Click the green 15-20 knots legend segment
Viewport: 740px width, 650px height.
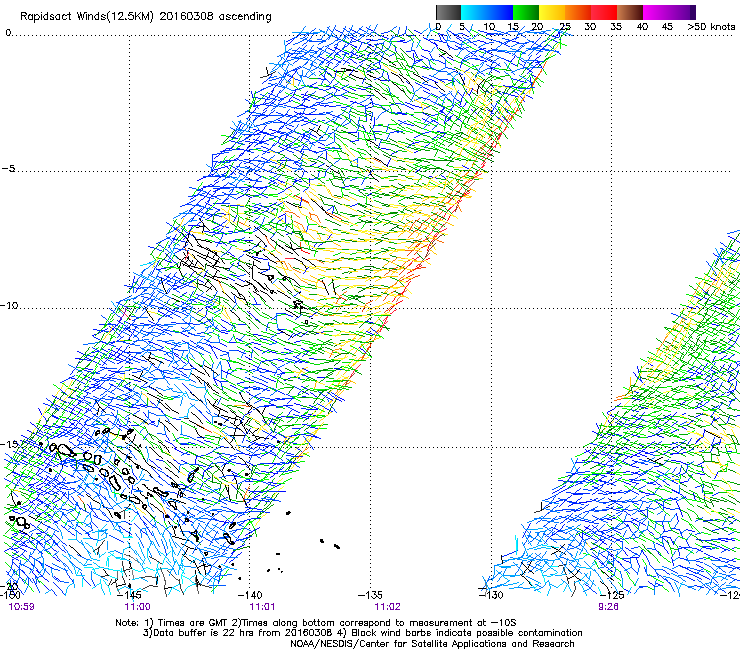(526, 12)
